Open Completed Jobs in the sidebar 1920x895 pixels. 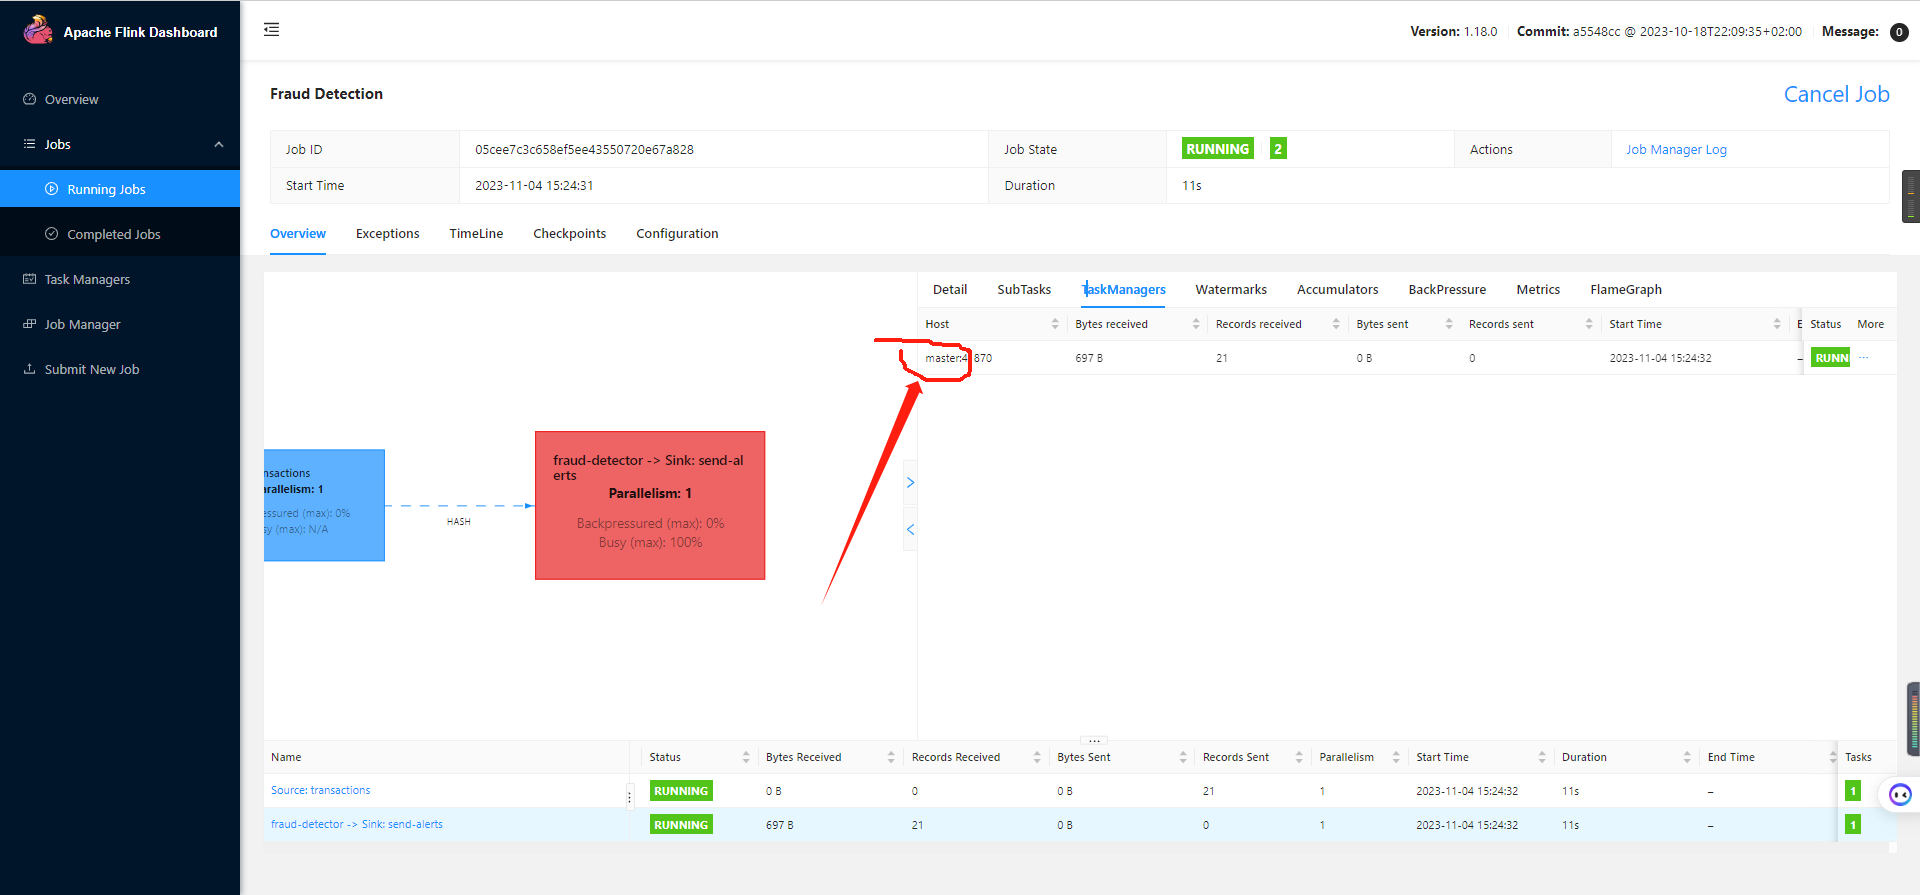pos(113,234)
